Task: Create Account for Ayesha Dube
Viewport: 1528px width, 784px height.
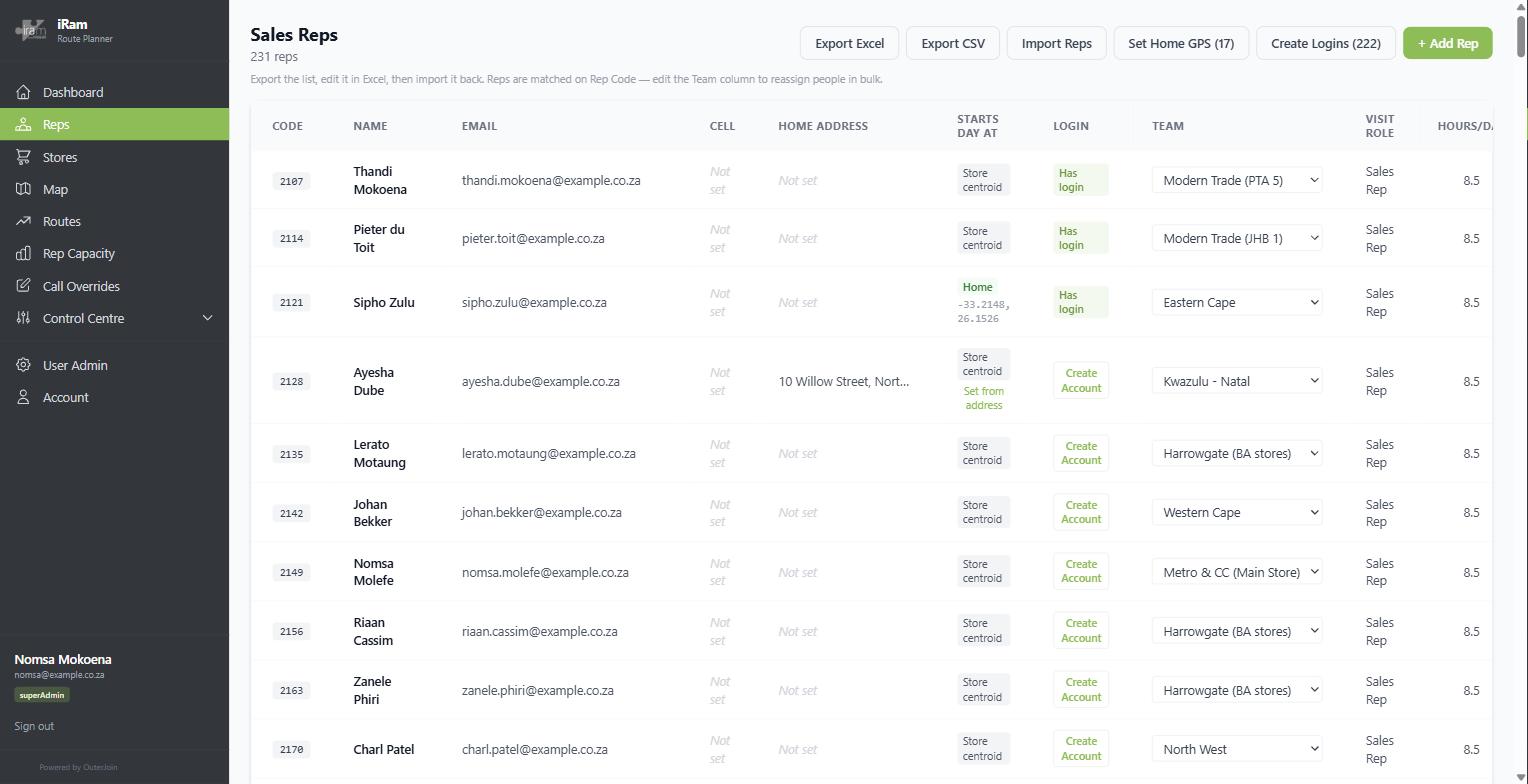Action: pyautogui.click(x=1081, y=381)
